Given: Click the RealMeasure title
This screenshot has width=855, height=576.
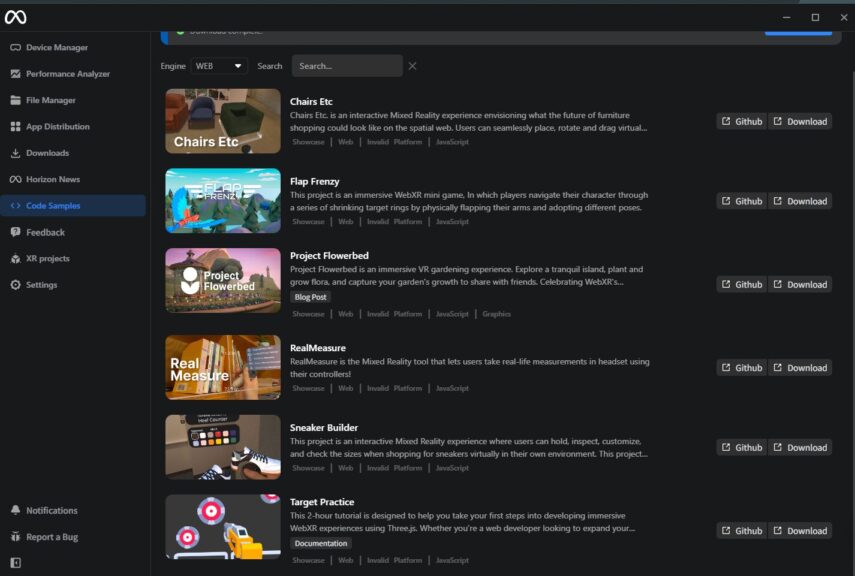Looking at the screenshot, I should pyautogui.click(x=318, y=348).
